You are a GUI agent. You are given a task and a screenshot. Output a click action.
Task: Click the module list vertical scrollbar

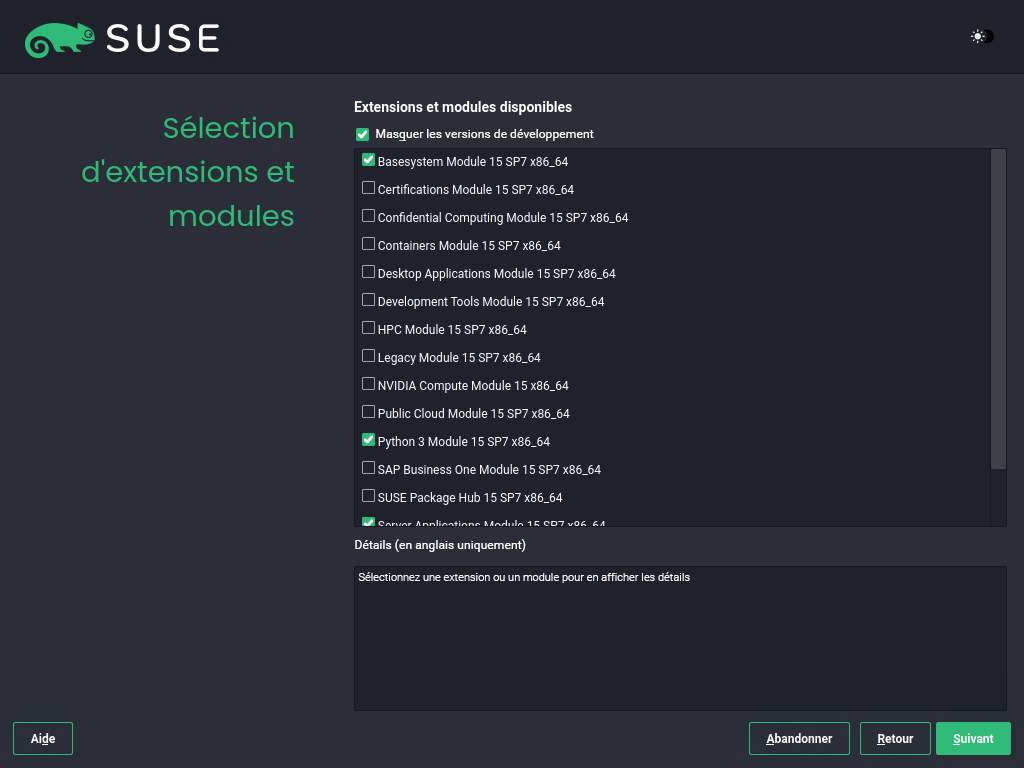point(998,309)
